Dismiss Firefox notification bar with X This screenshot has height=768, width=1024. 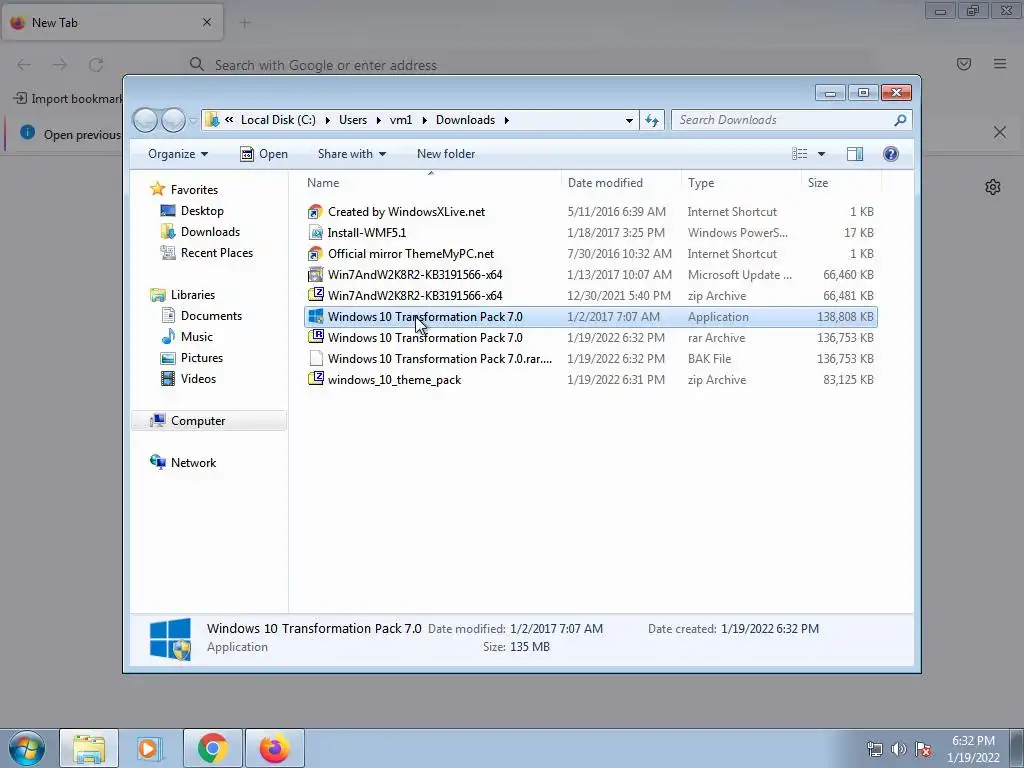click(x=999, y=133)
